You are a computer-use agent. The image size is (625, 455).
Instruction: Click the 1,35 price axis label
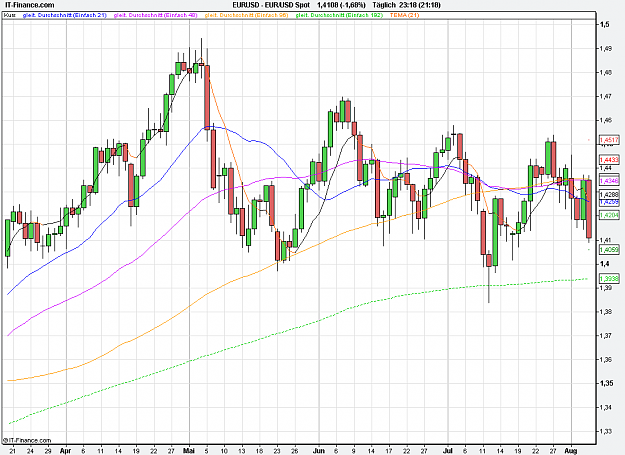[x=606, y=383]
